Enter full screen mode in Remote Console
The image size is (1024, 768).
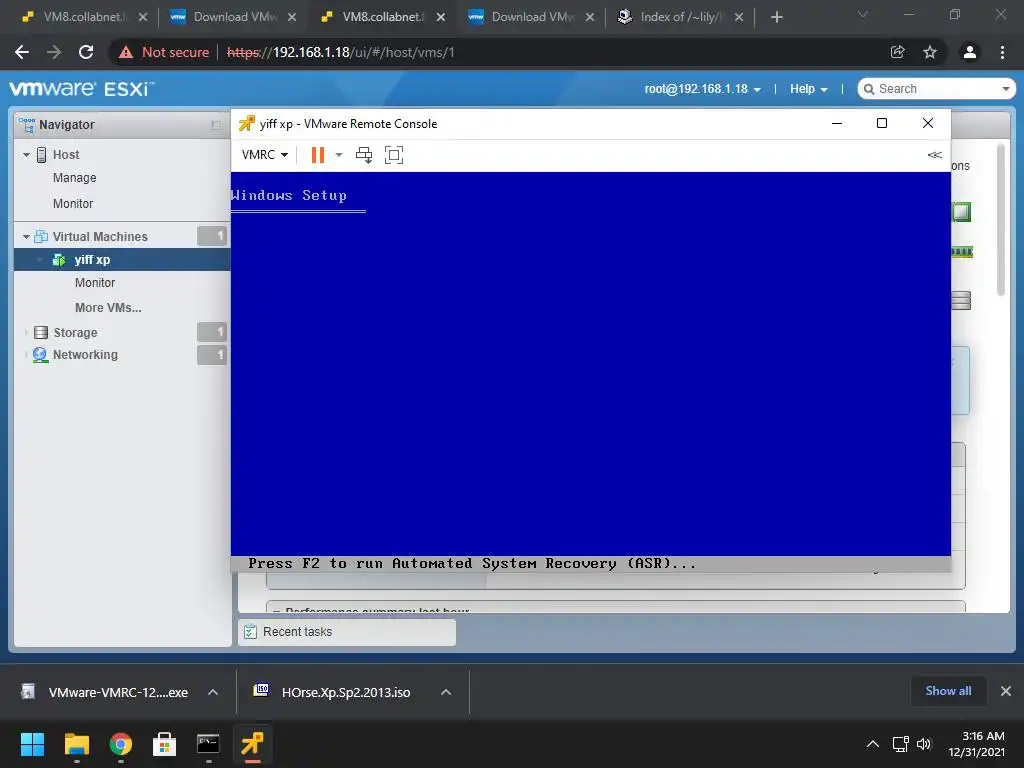[x=394, y=155]
